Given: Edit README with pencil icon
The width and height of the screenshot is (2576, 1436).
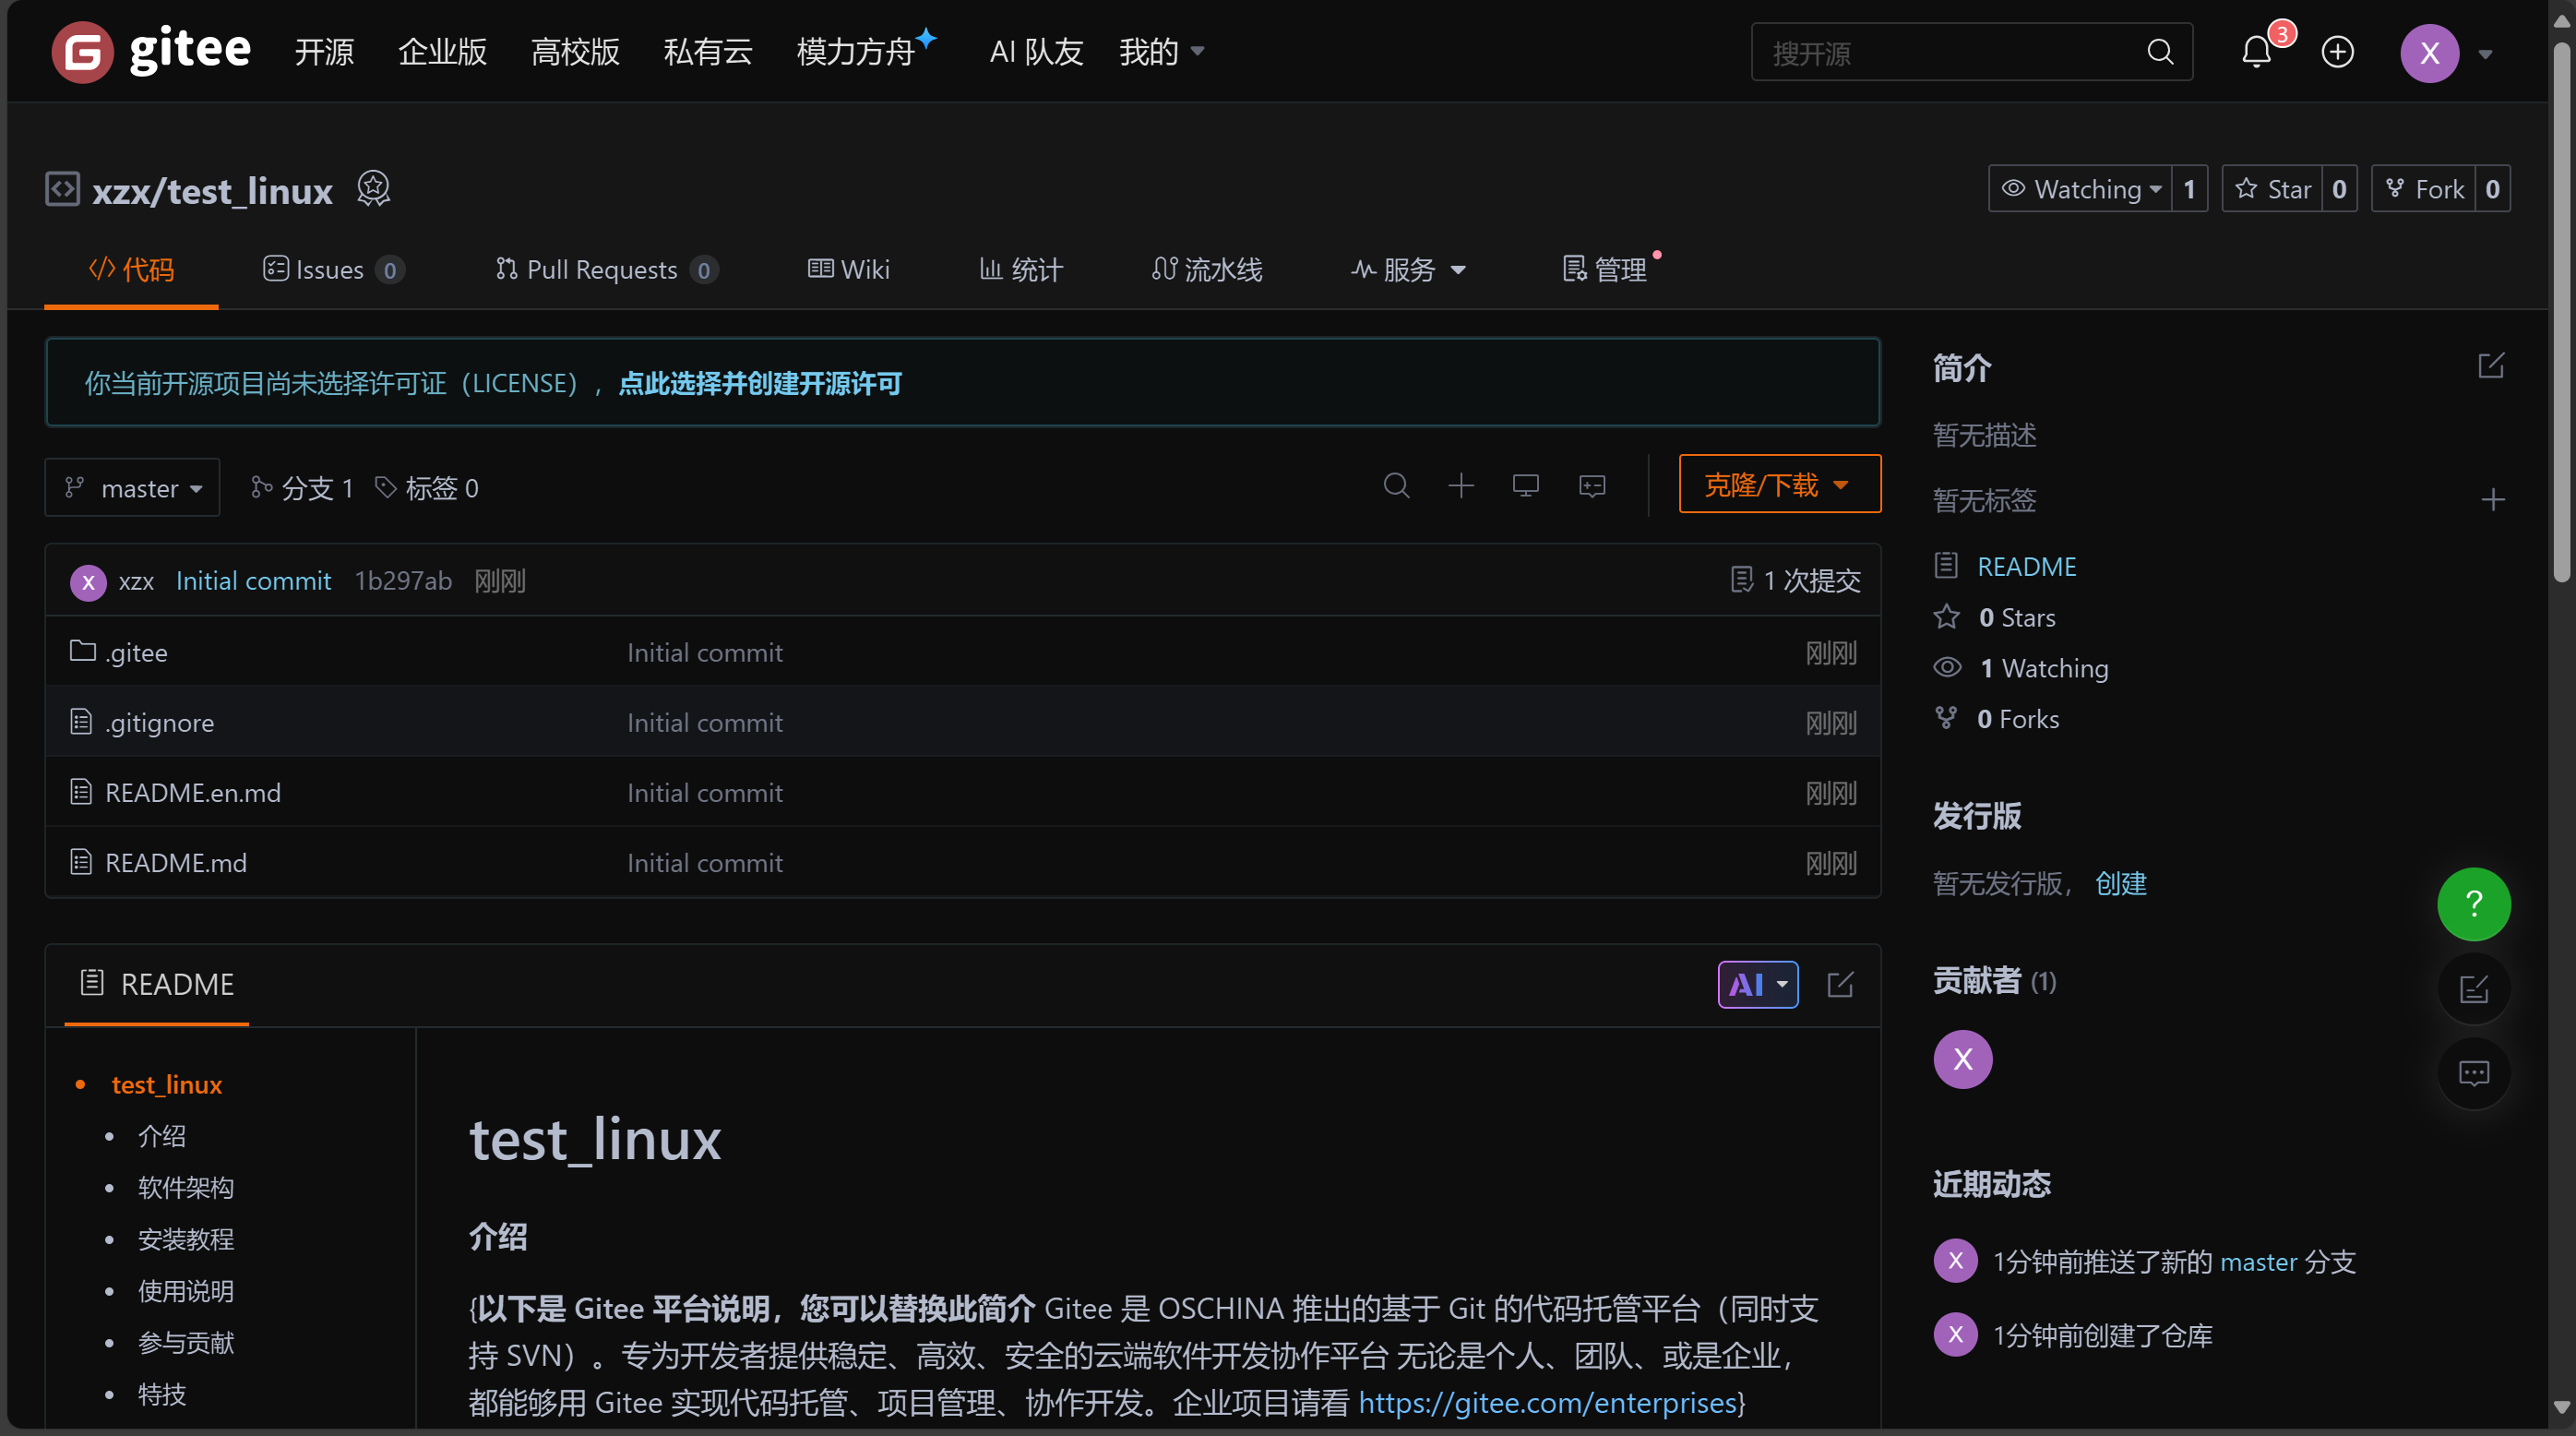Looking at the screenshot, I should tap(1840, 985).
